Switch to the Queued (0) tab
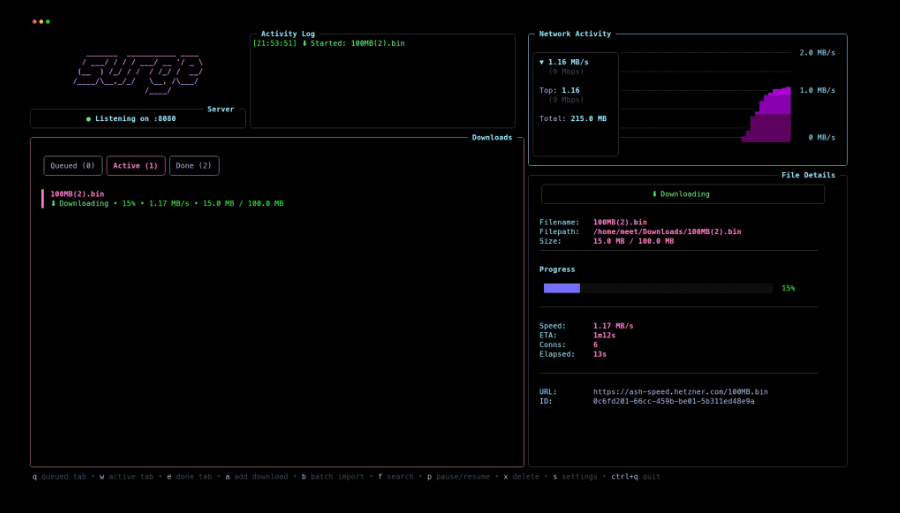The width and height of the screenshot is (900, 513). pos(73,166)
